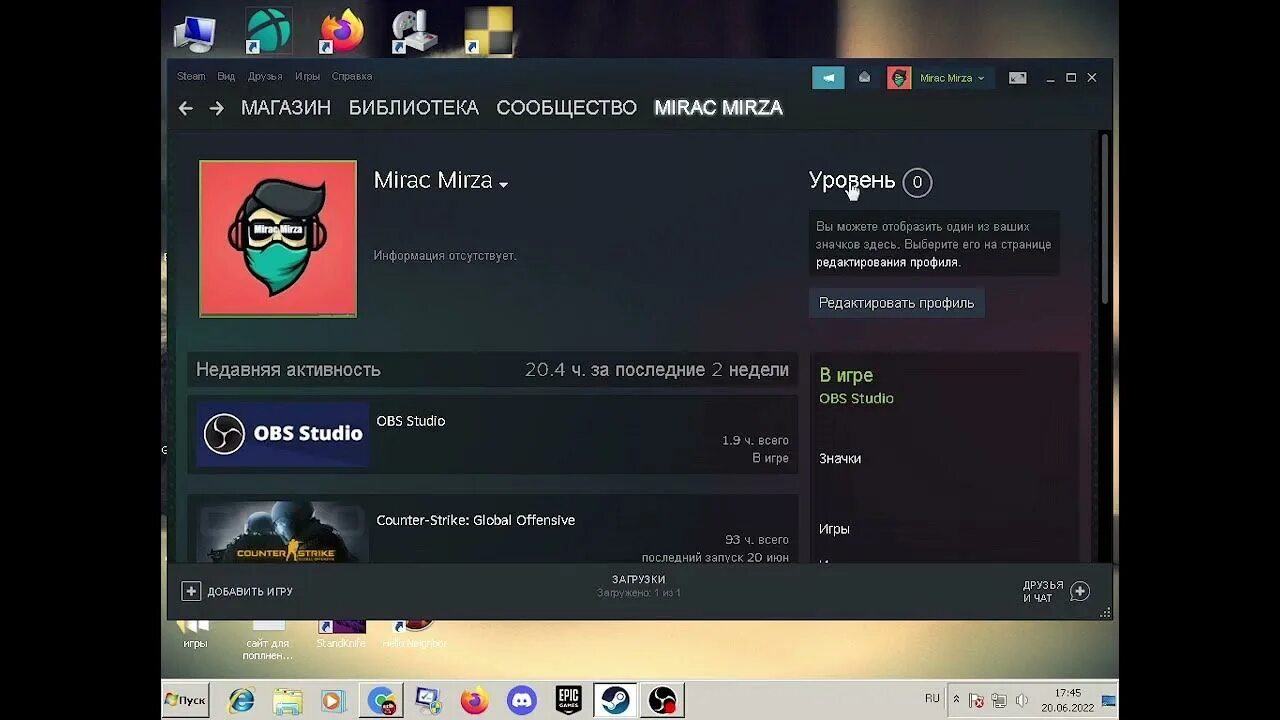Go forward with the right arrow
Image resolution: width=1280 pixels, height=720 pixels.
click(x=217, y=108)
